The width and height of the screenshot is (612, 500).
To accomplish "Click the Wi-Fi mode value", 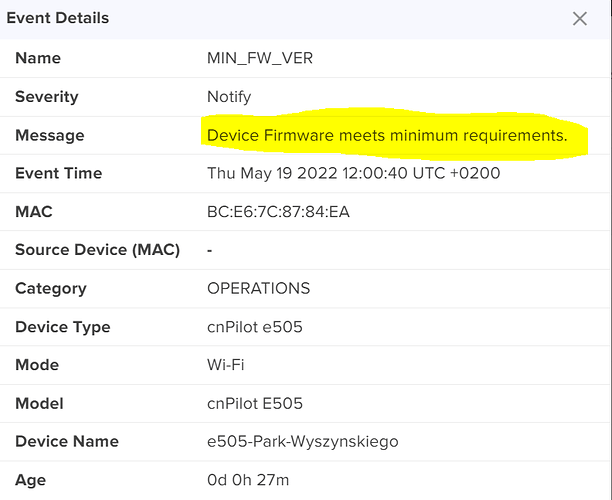I will tap(226, 365).
